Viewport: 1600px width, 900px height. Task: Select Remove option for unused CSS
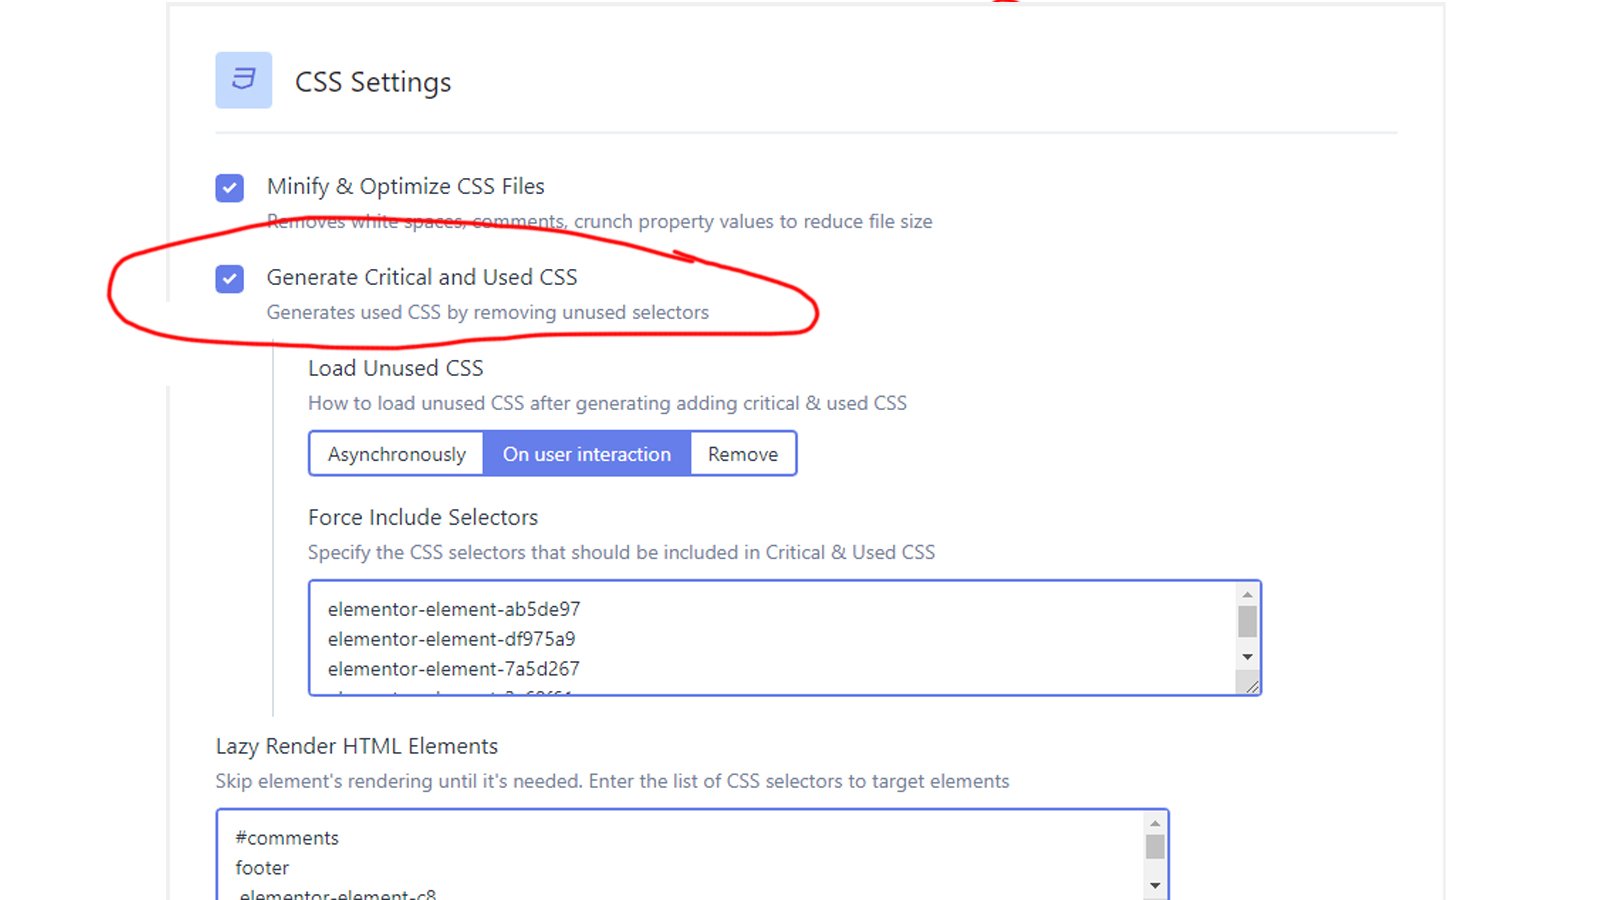743,454
